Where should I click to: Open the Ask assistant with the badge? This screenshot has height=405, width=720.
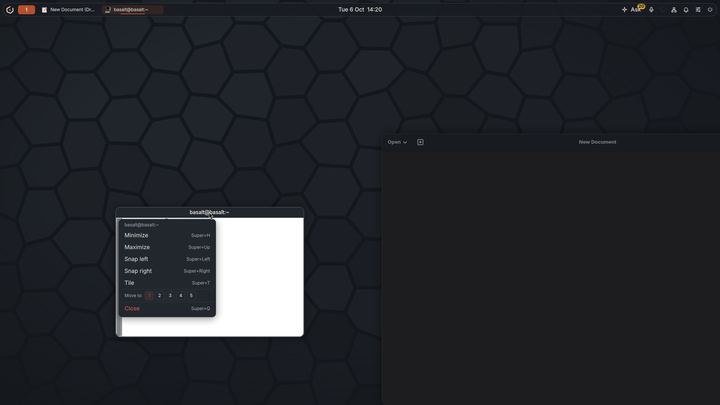(x=637, y=9)
